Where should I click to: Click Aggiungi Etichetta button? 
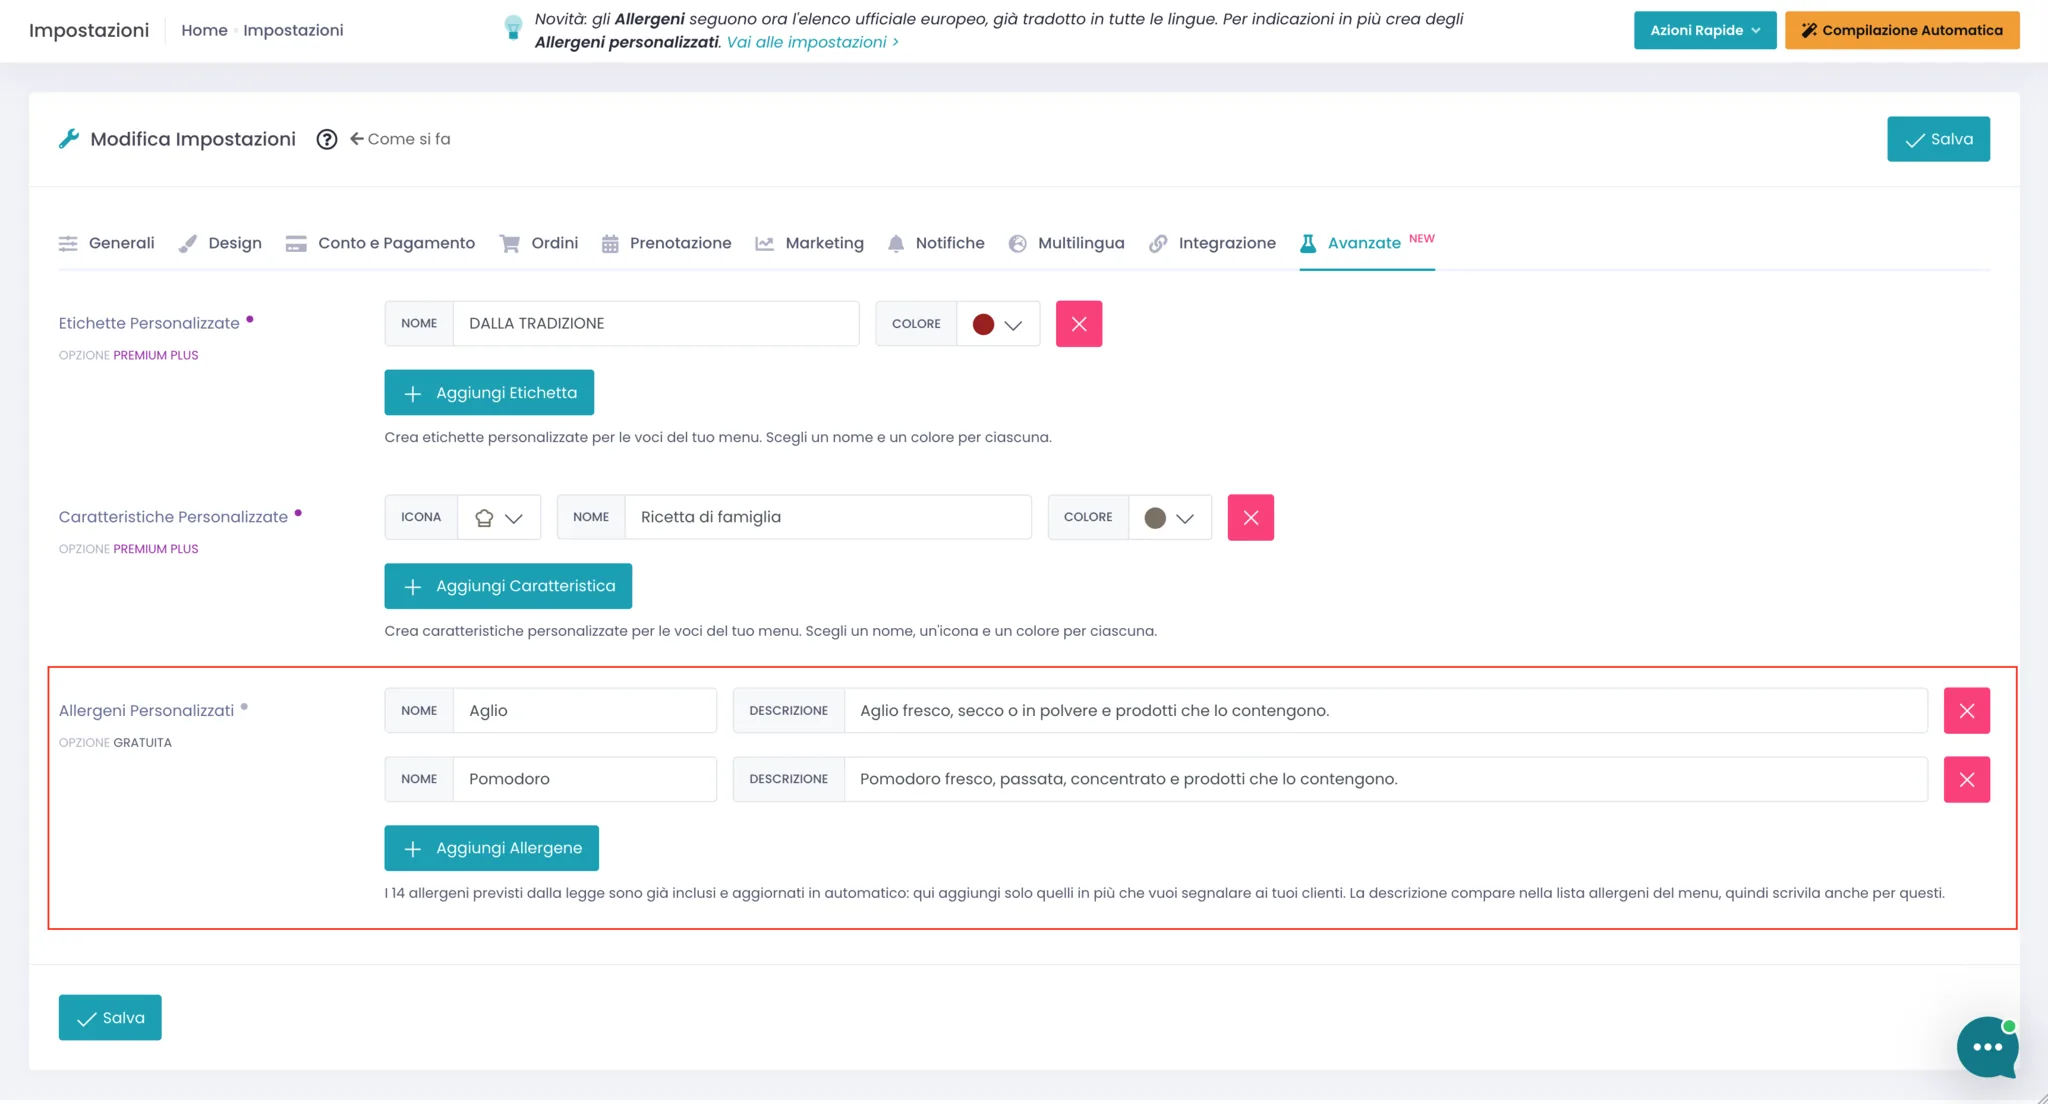point(489,393)
